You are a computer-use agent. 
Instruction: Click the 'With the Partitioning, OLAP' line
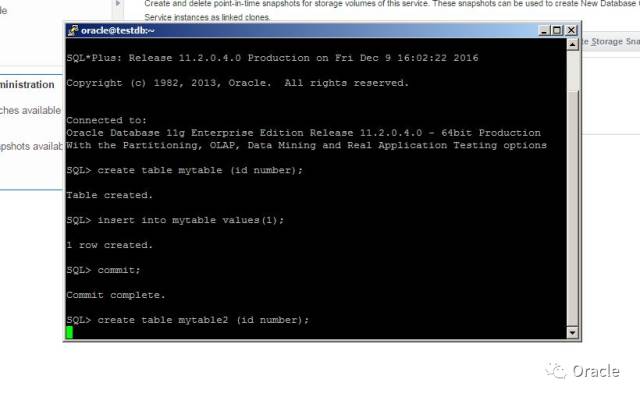click(x=306, y=146)
